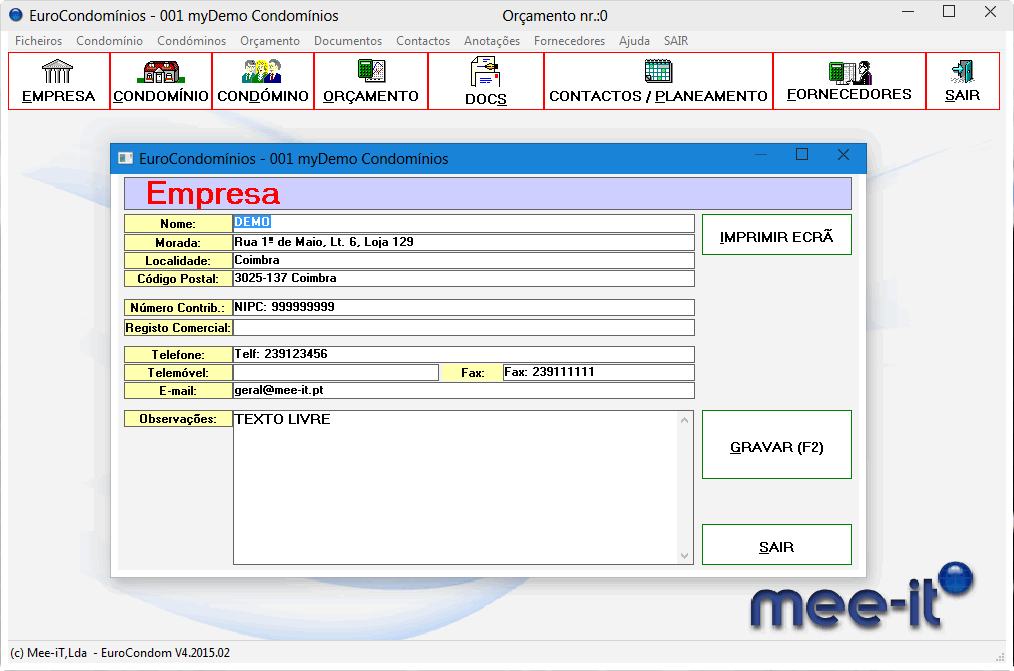Image resolution: width=1014 pixels, height=671 pixels.
Task: Click into the Telemóvel field
Action: pos(335,373)
